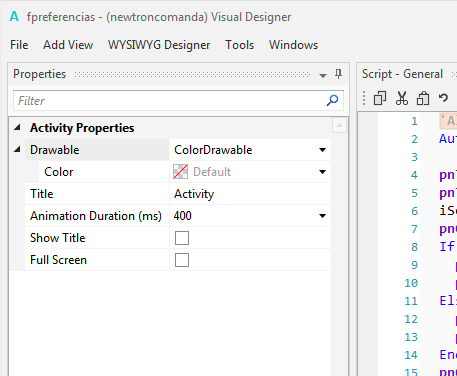Open the WYSIWYG Designer menu
The width and height of the screenshot is (457, 376).
point(159,45)
